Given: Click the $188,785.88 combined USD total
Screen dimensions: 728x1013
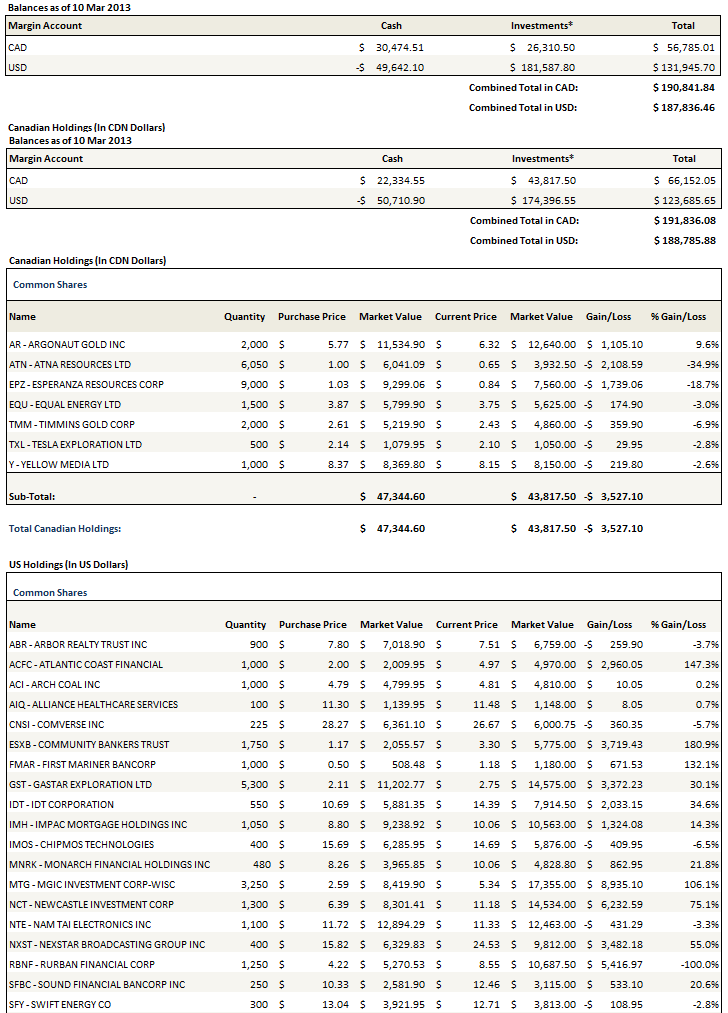Looking at the screenshot, I should click(681, 241).
